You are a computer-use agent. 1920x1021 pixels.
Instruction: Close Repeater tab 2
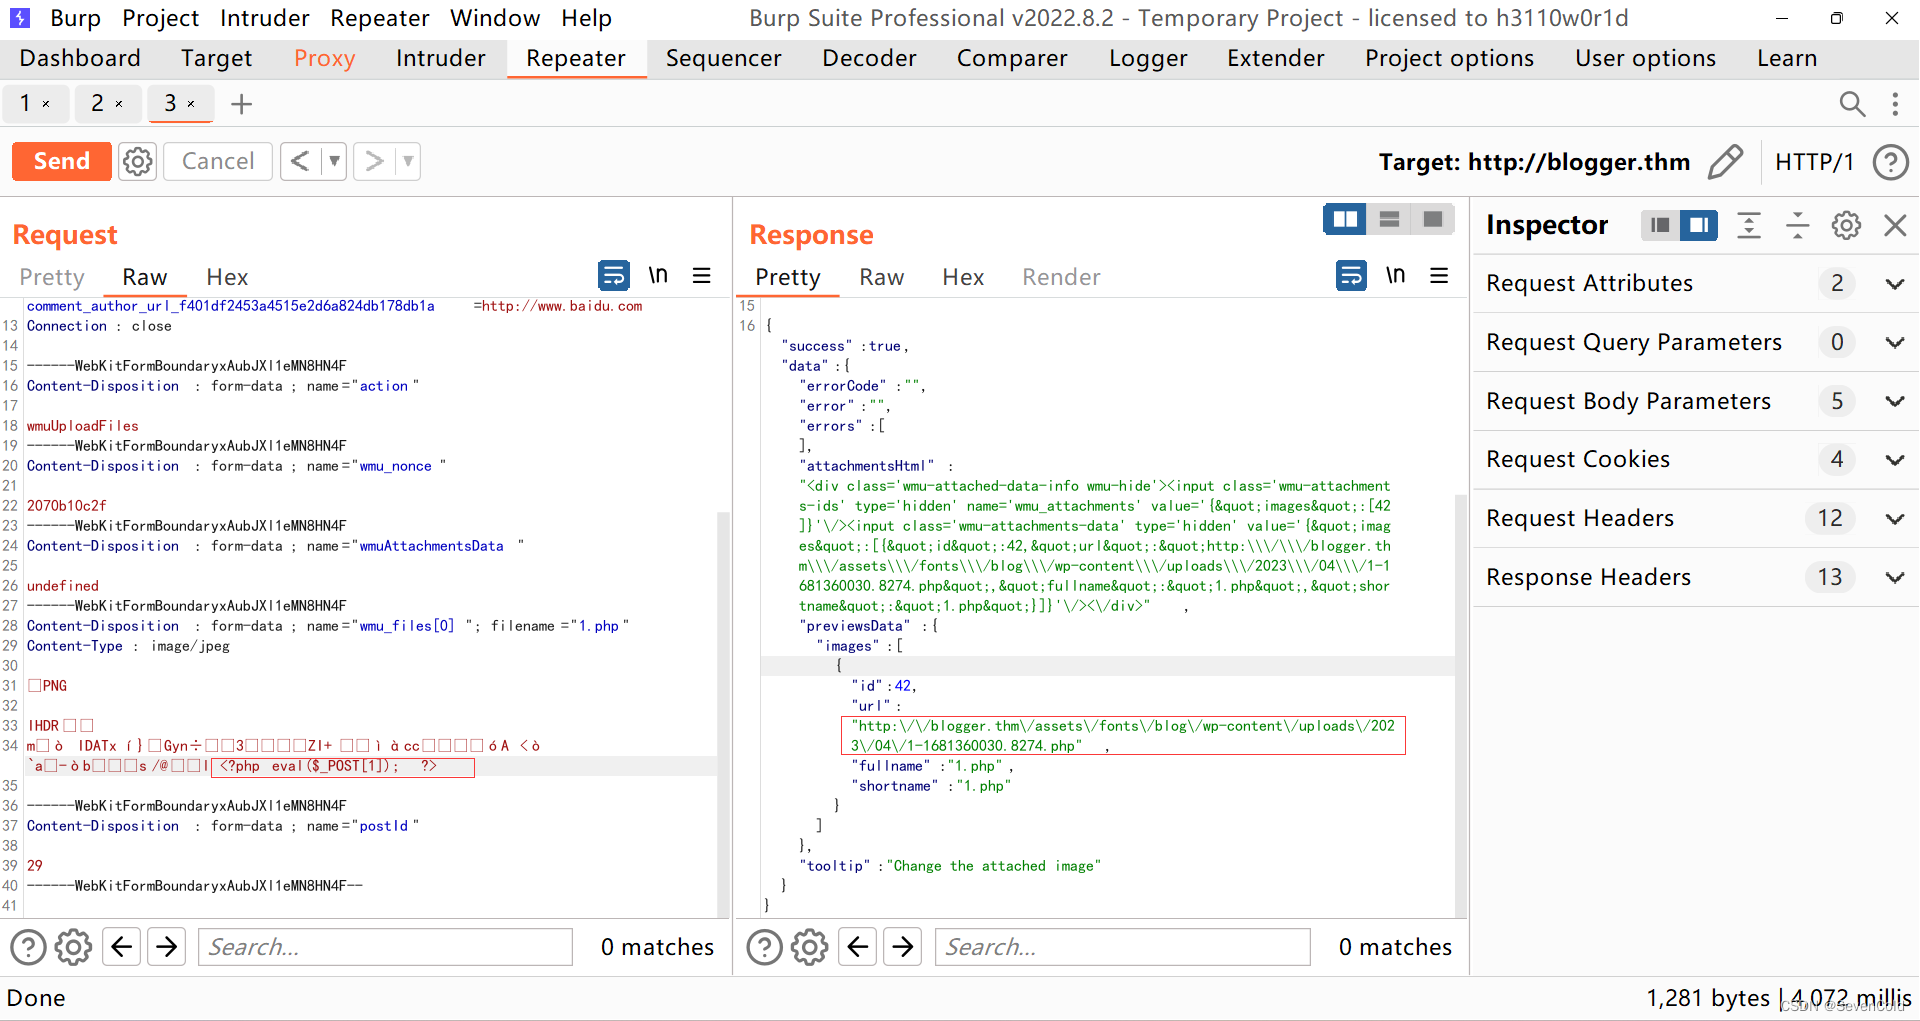click(119, 104)
